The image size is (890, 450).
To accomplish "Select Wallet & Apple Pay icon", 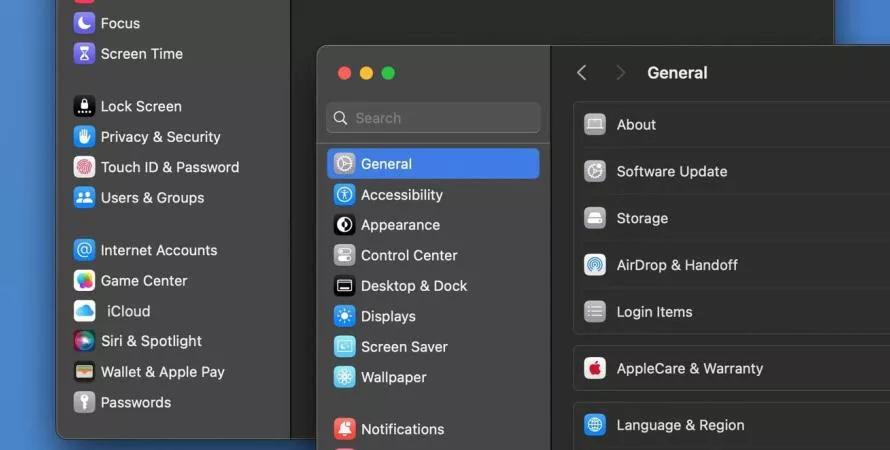I will click(x=84, y=372).
